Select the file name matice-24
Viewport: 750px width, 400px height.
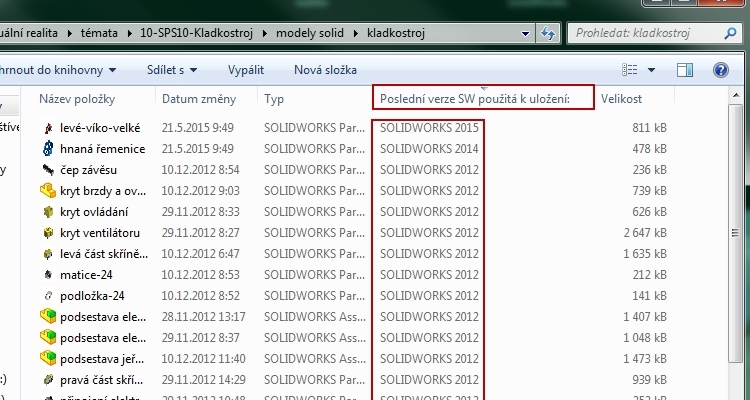pos(86,275)
